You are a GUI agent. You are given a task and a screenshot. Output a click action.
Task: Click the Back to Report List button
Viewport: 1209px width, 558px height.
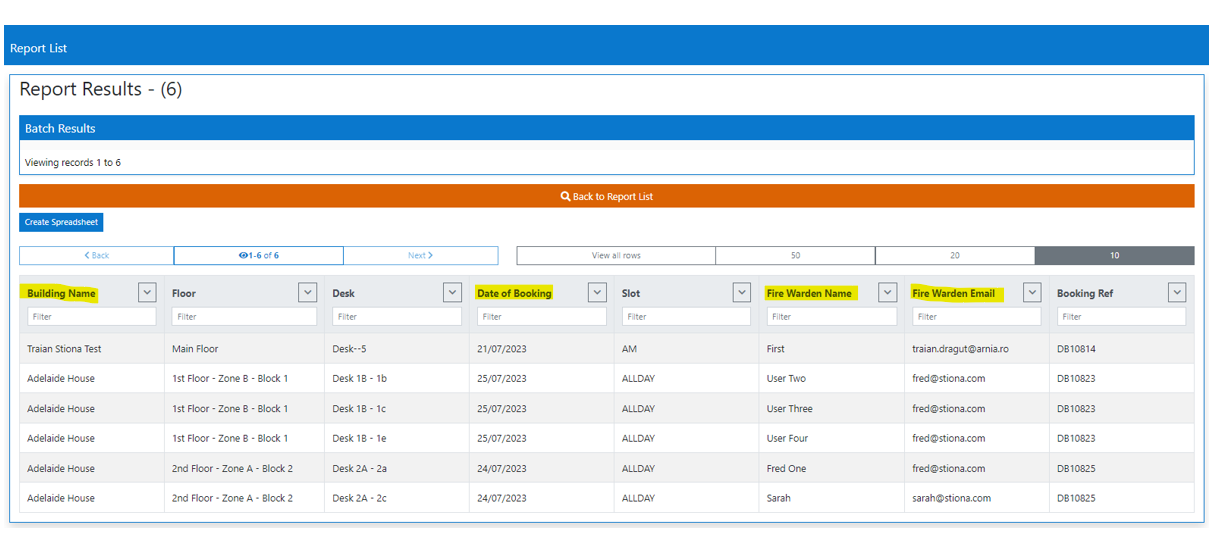pyautogui.click(x=606, y=196)
